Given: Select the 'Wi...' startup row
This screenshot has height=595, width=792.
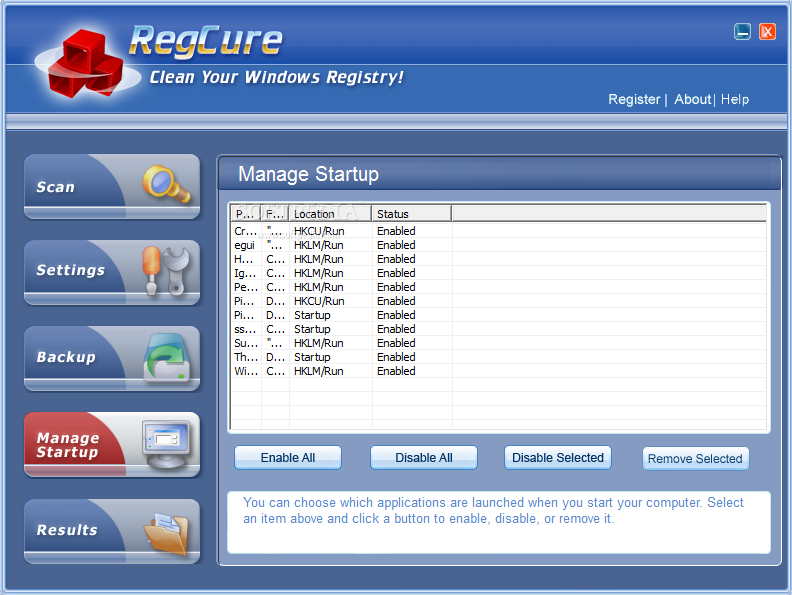Looking at the screenshot, I should 498,371.
